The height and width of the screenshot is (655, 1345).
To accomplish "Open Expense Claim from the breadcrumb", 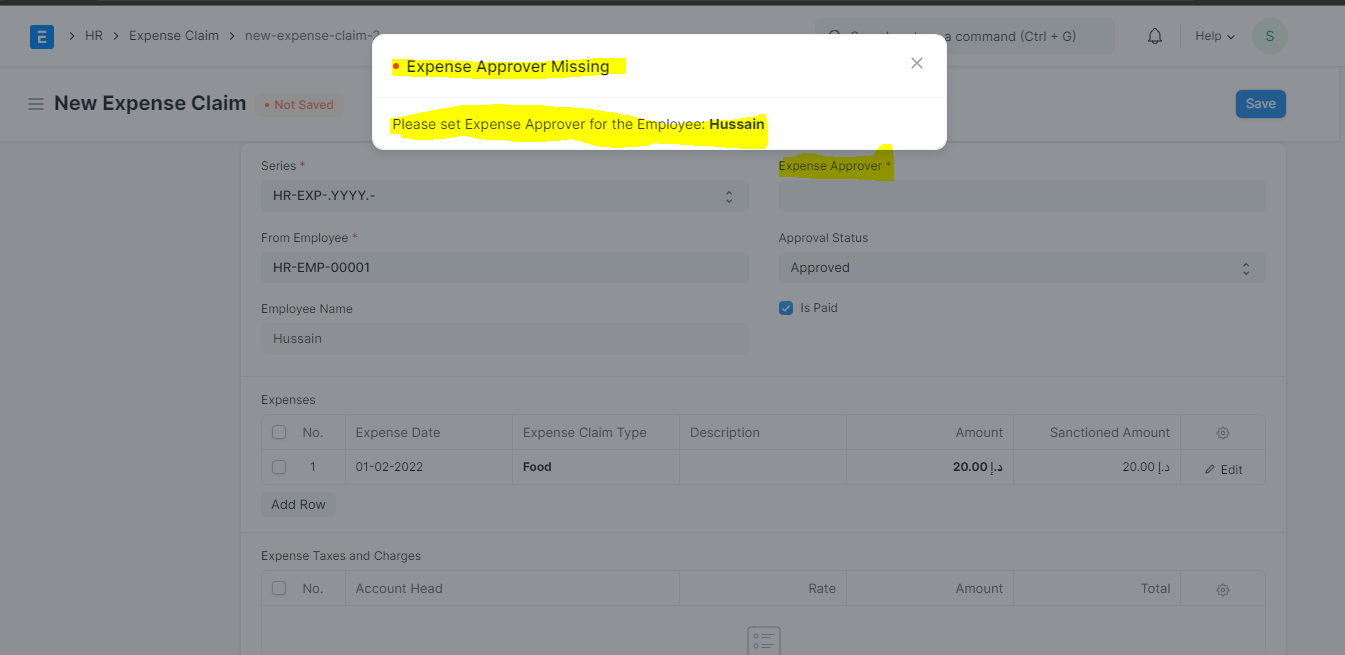I will [174, 35].
